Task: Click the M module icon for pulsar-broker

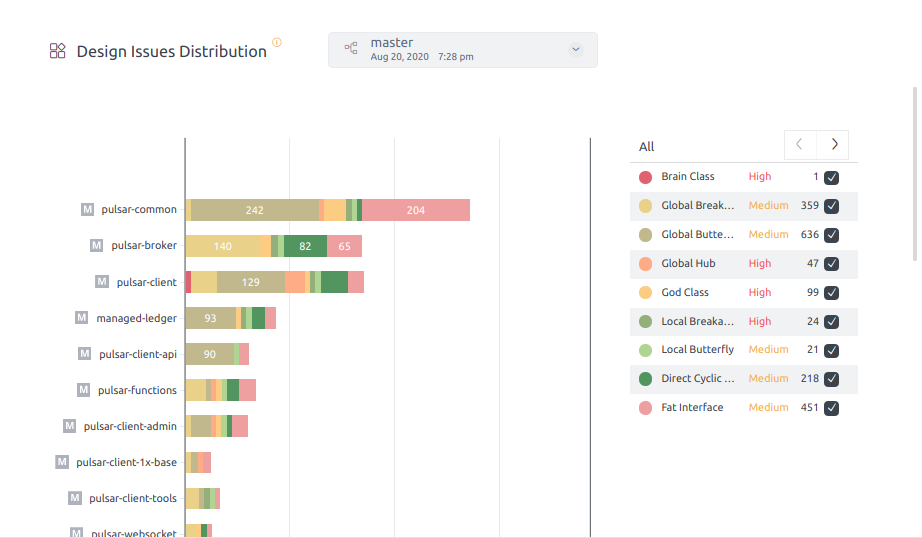Action: point(97,246)
